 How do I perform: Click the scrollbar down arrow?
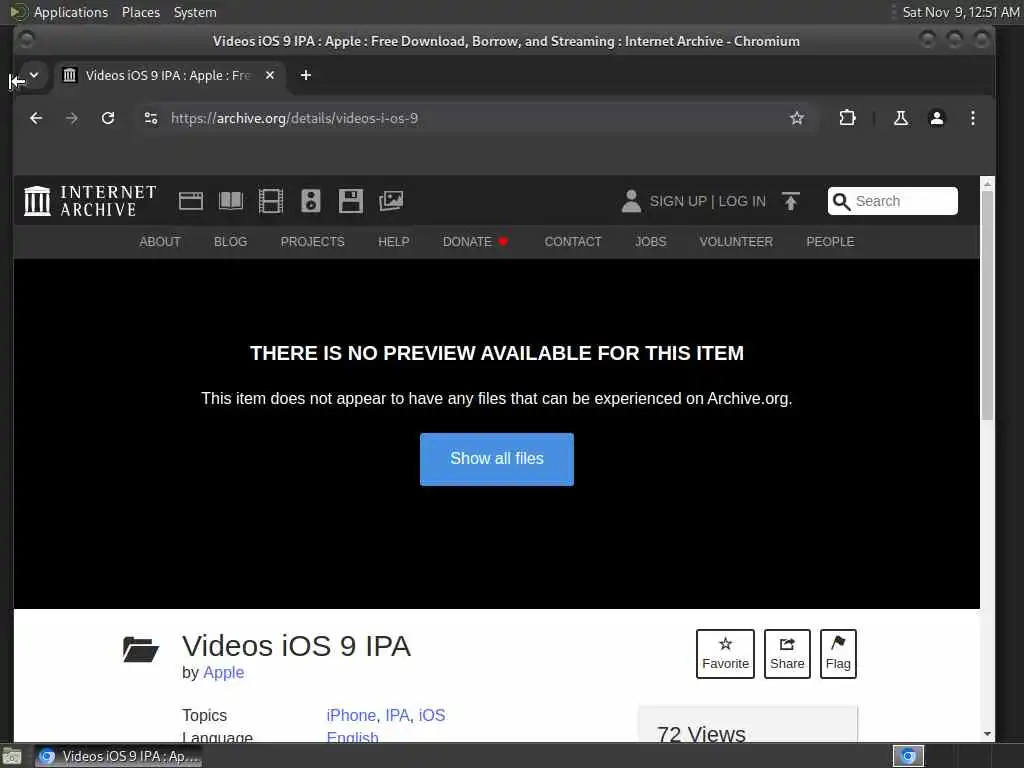point(987,734)
